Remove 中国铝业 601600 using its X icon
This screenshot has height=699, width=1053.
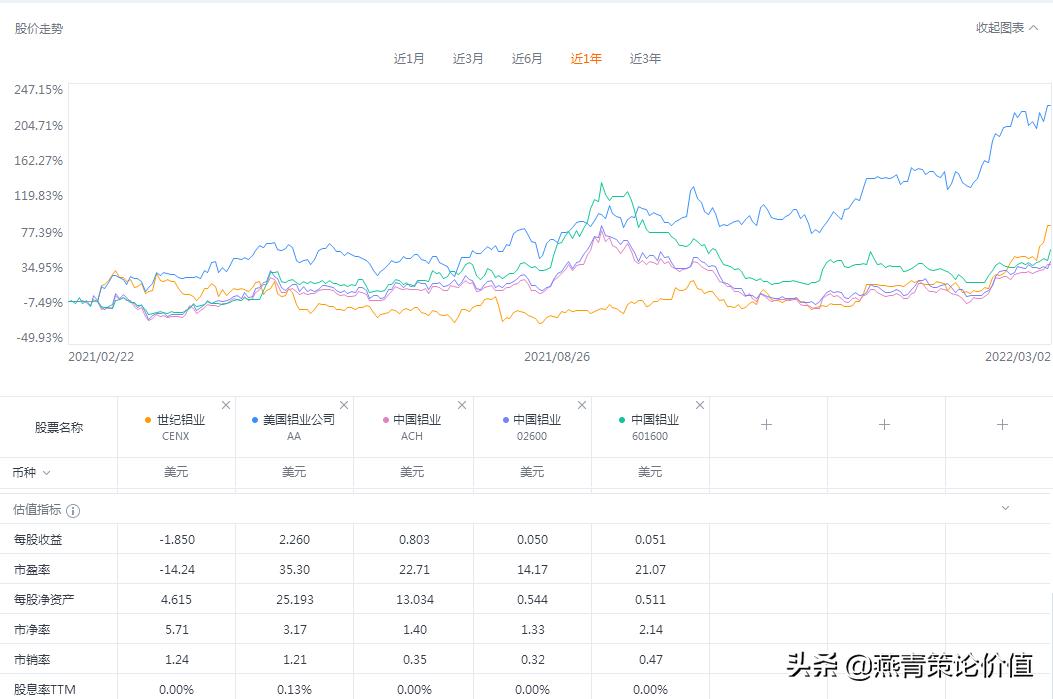point(699,405)
